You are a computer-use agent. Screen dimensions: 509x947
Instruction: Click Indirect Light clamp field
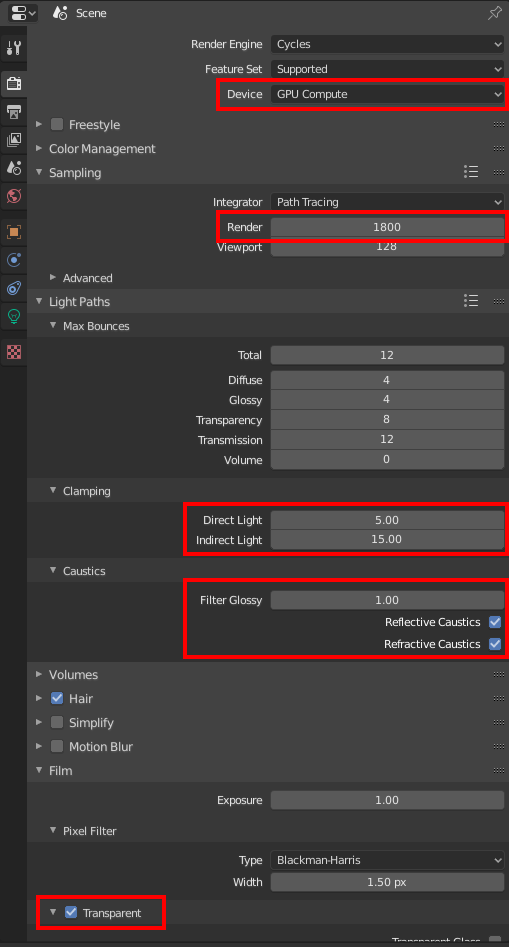click(387, 539)
